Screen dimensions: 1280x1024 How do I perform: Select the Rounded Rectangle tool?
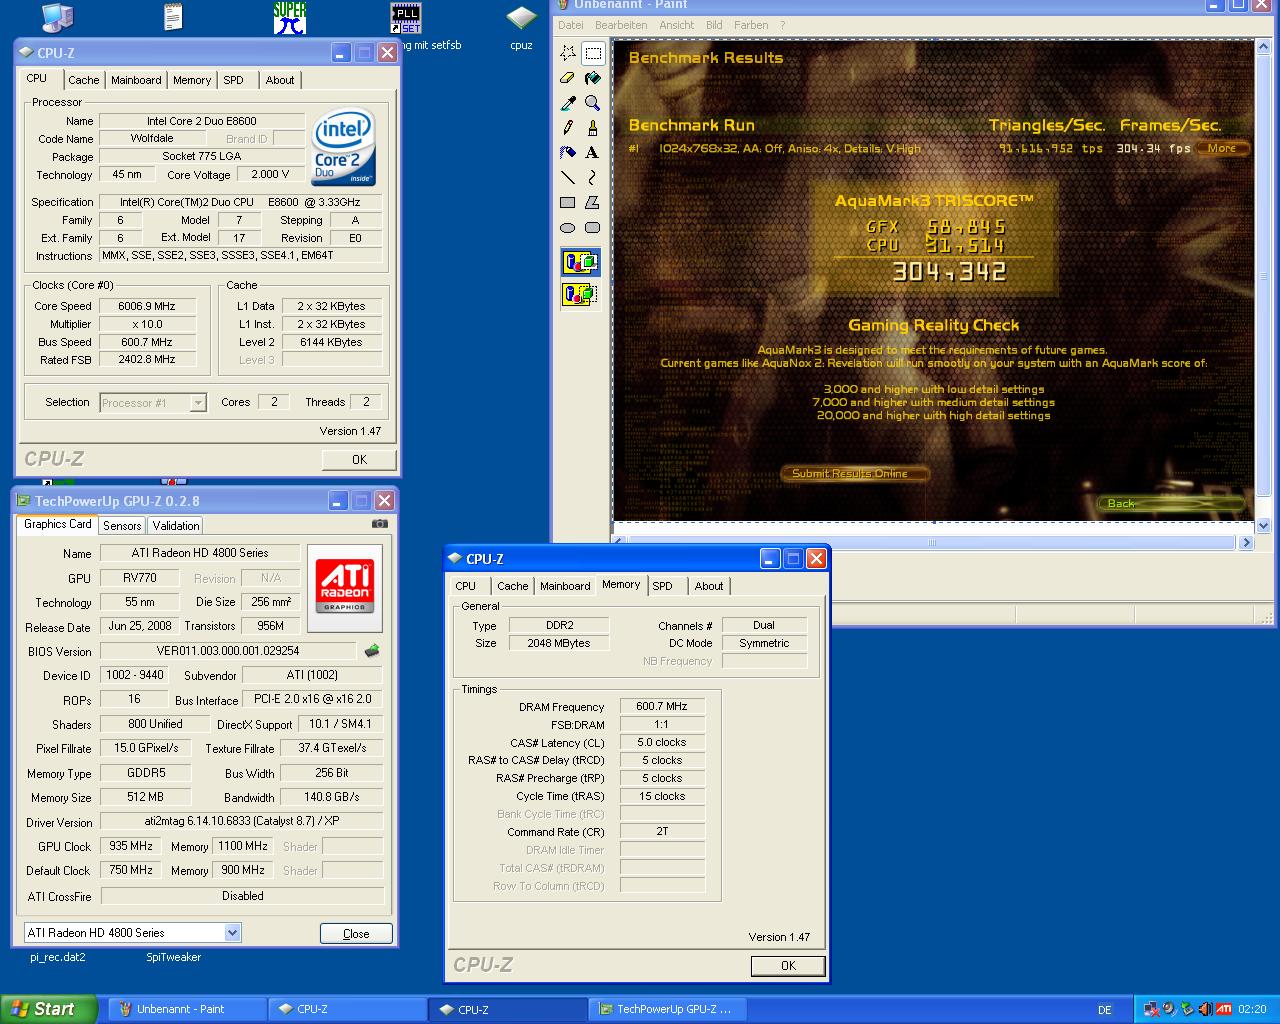click(593, 227)
